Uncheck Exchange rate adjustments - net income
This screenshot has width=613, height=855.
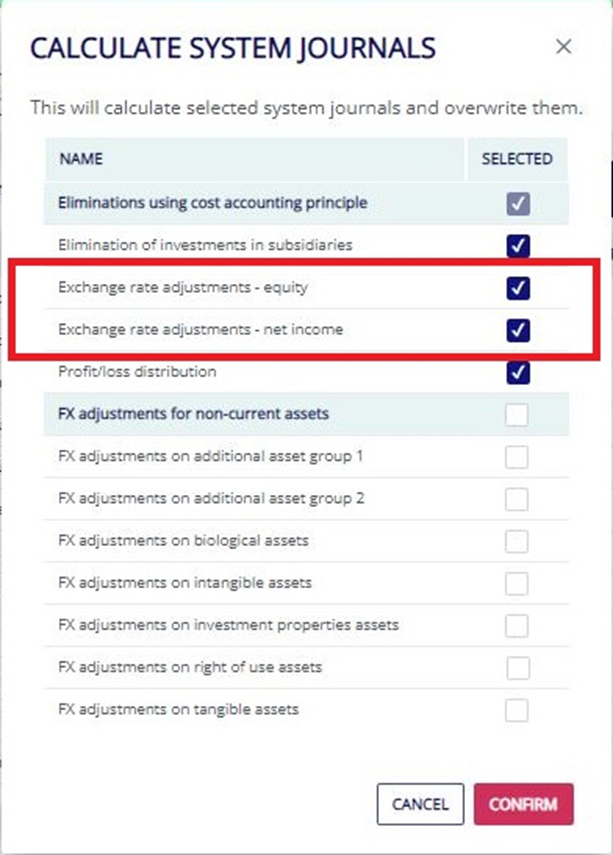point(518,330)
